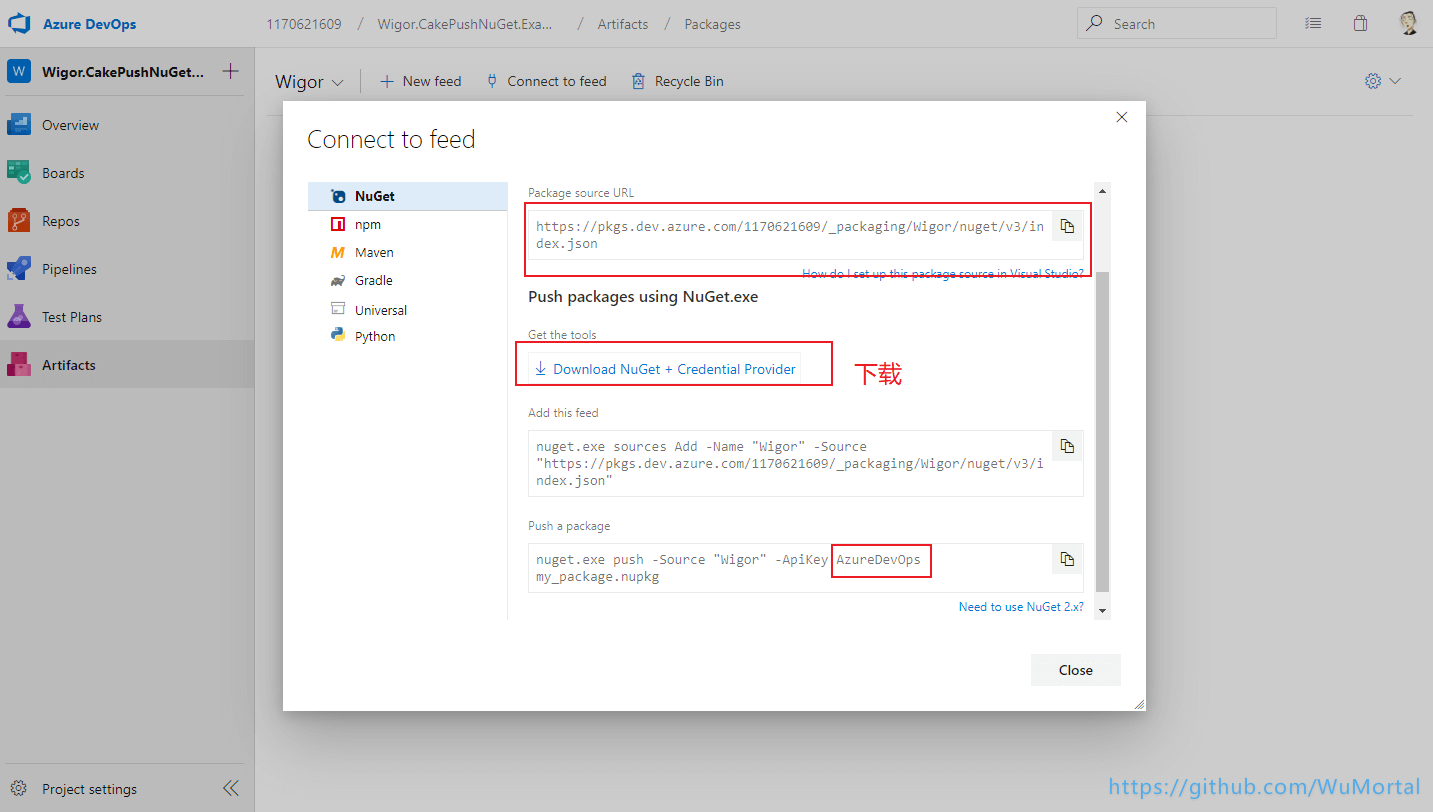This screenshot has width=1433, height=812.
Task: Click the Close button
Action: [1075, 670]
